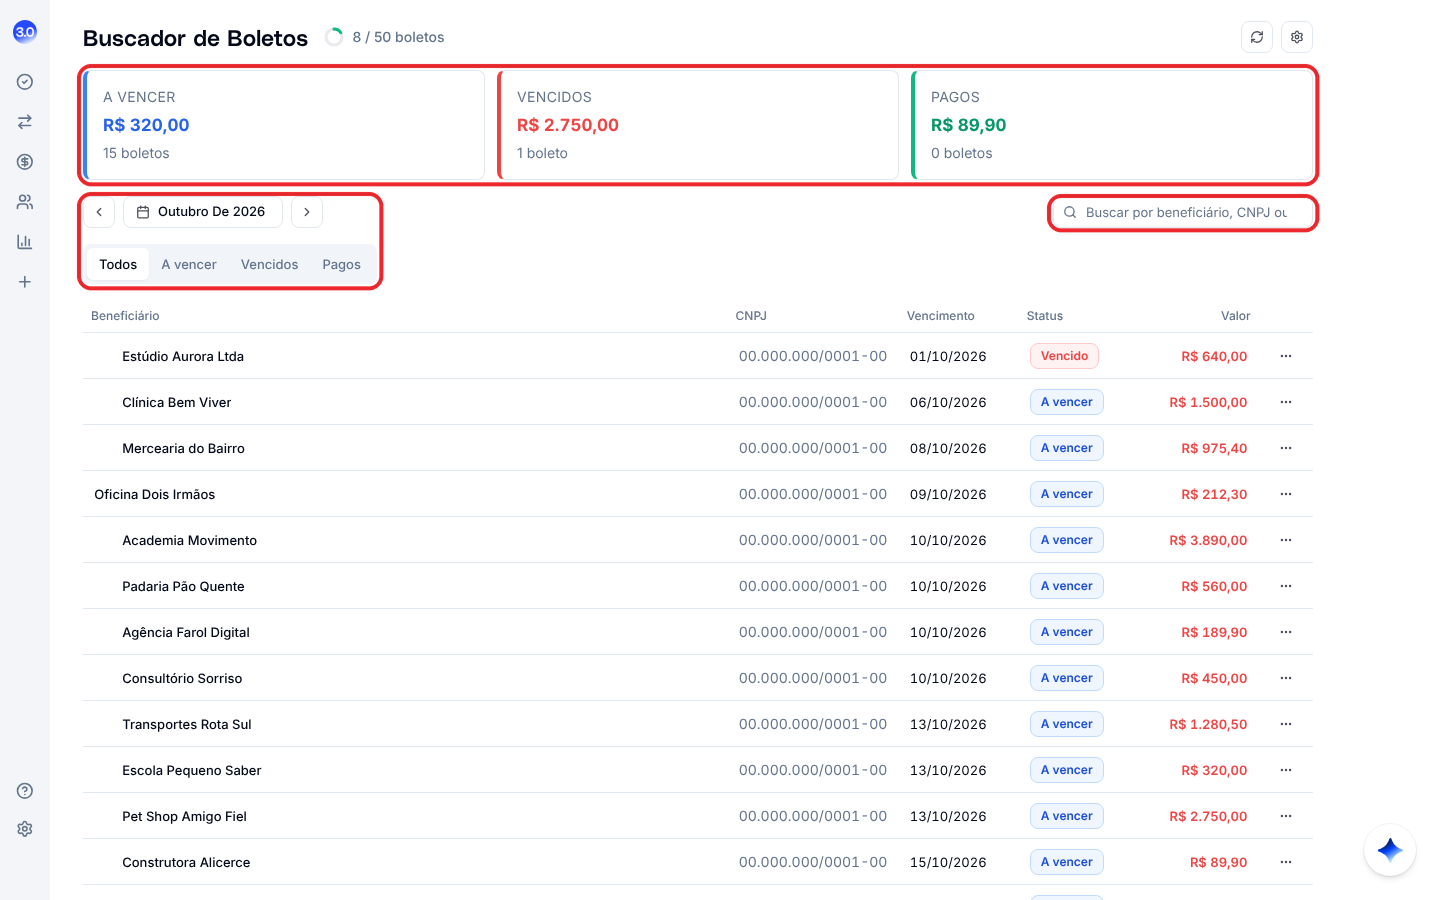
Task: Select the VENCIDOS summary card
Action: (x=699, y=125)
